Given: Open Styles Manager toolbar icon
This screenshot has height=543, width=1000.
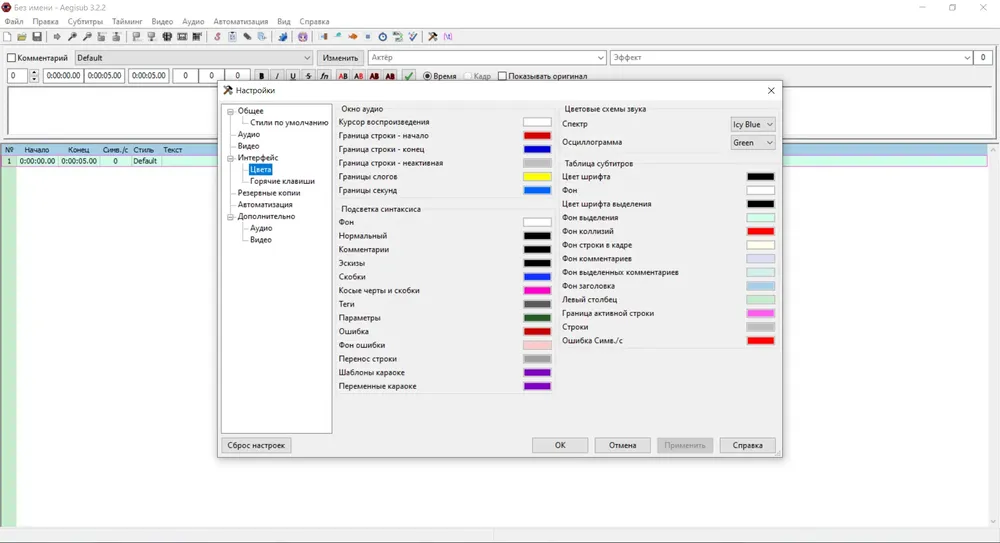Looking at the screenshot, I should pyautogui.click(x=217, y=37).
